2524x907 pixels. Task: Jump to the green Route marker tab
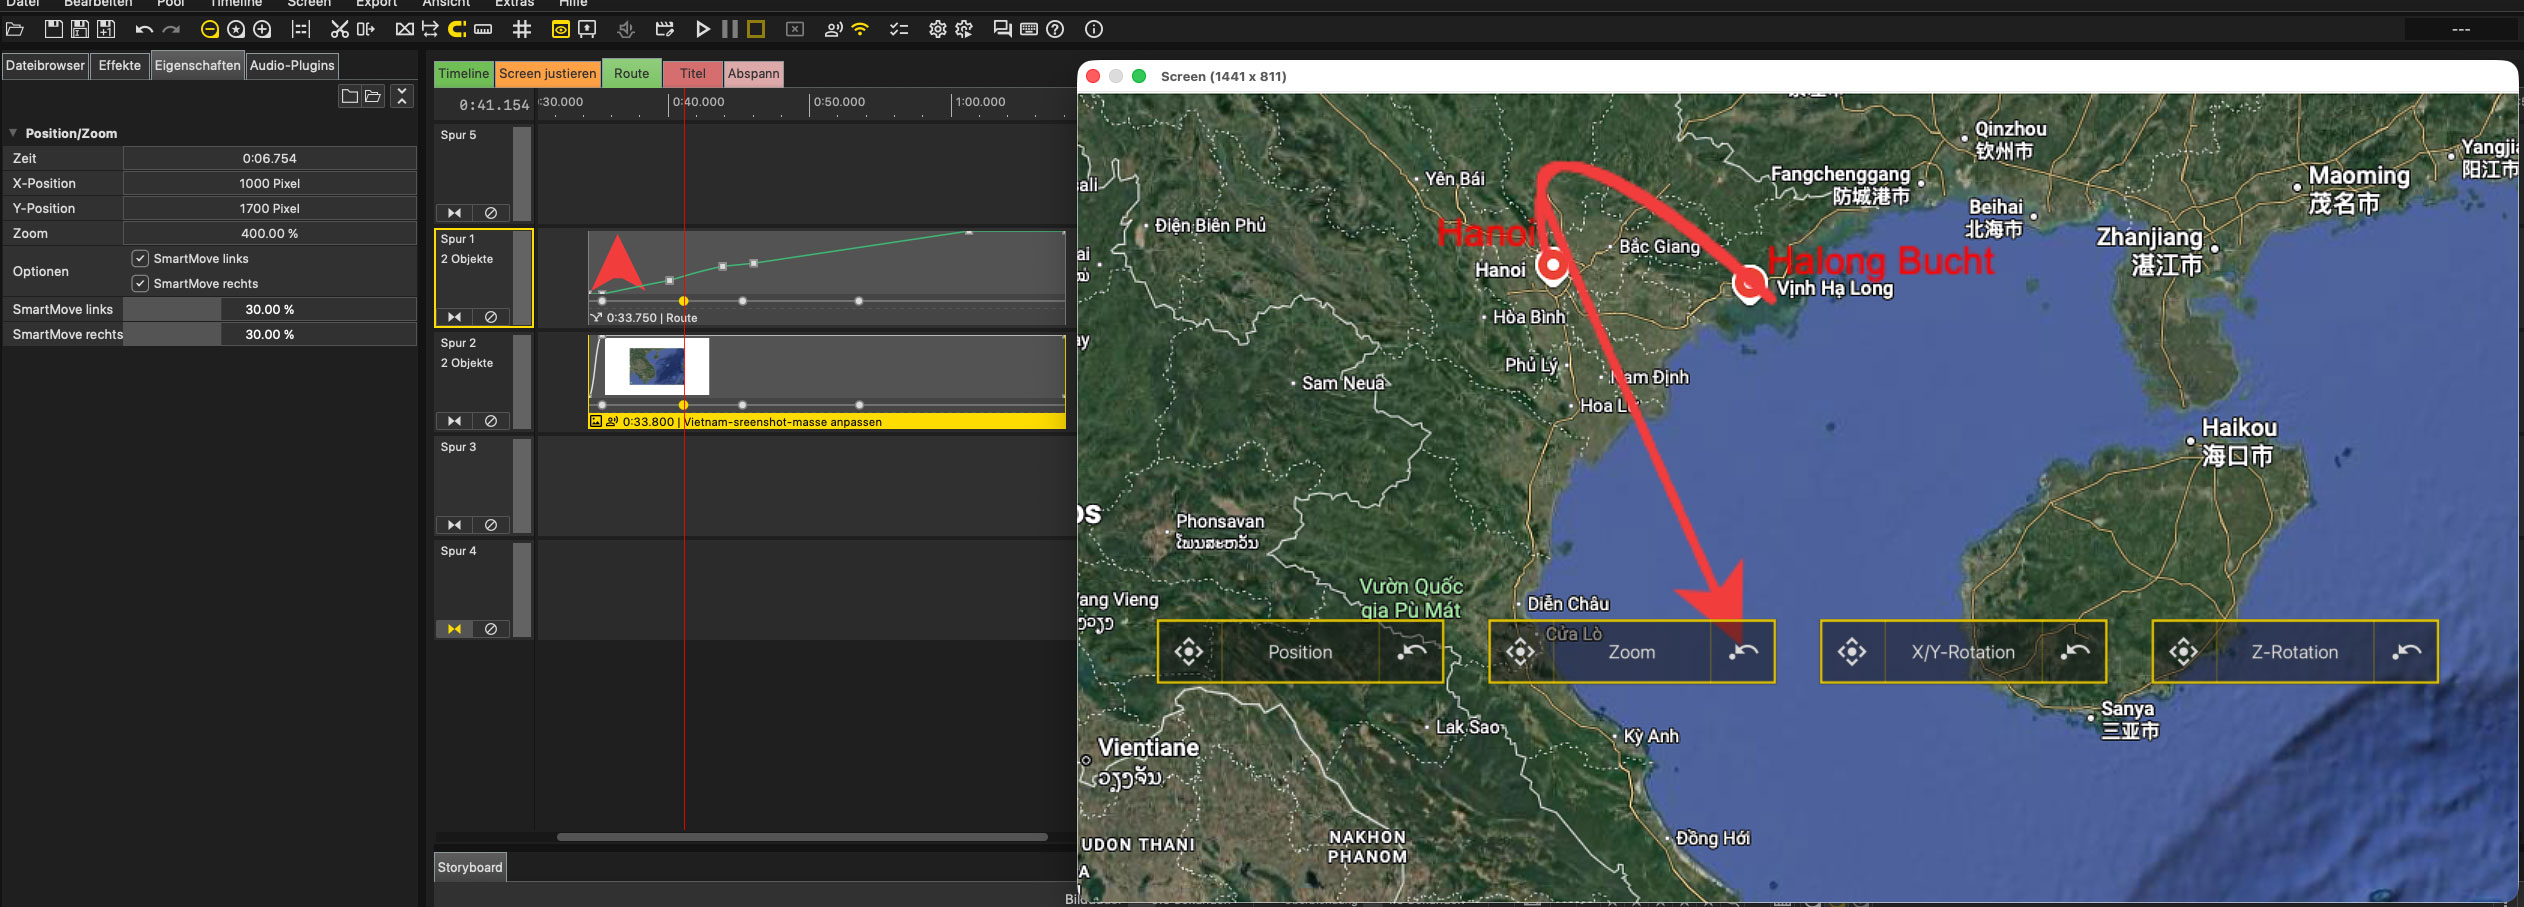click(x=632, y=74)
